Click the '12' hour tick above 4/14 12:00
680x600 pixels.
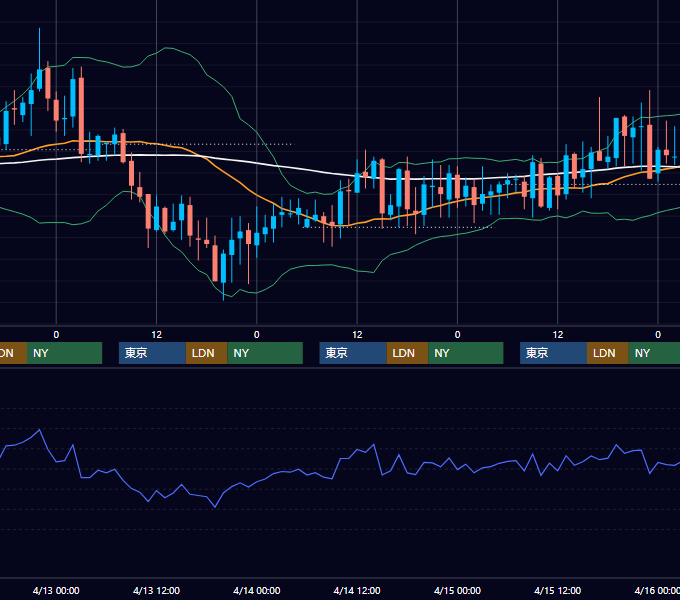tap(357, 335)
